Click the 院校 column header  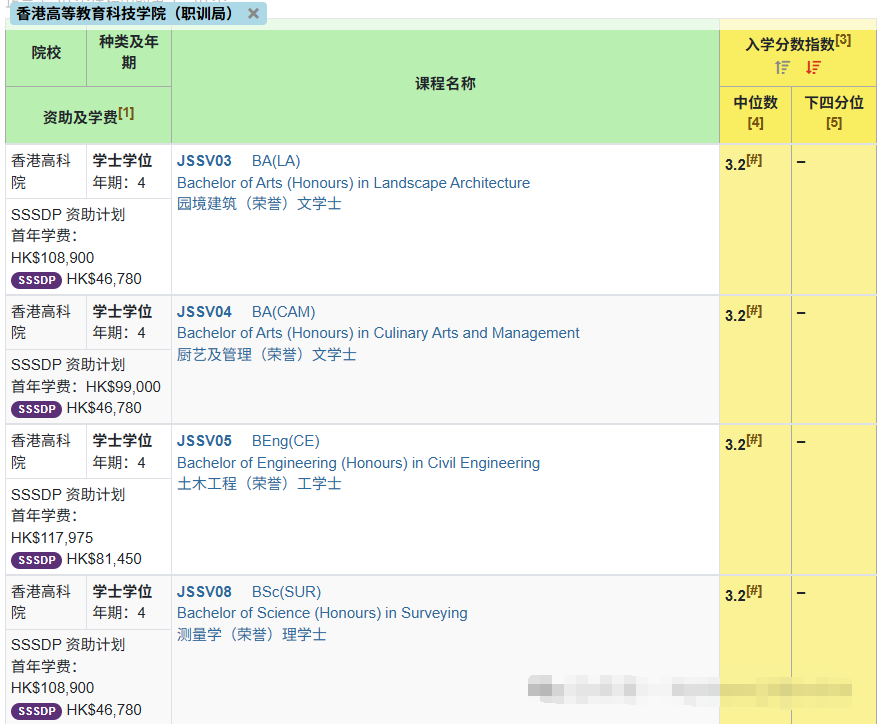46,53
